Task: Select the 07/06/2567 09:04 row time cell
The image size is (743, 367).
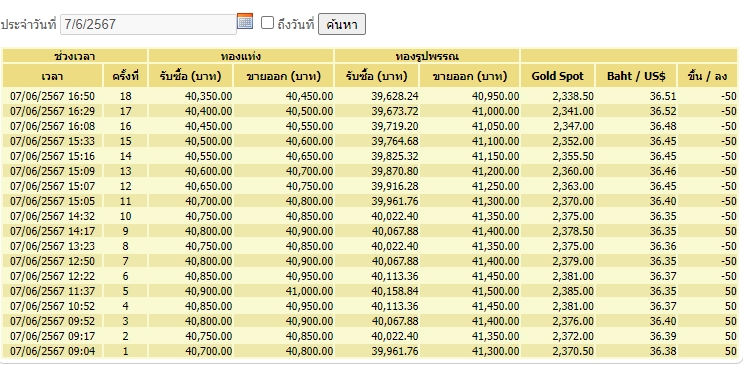Action: click(x=53, y=351)
